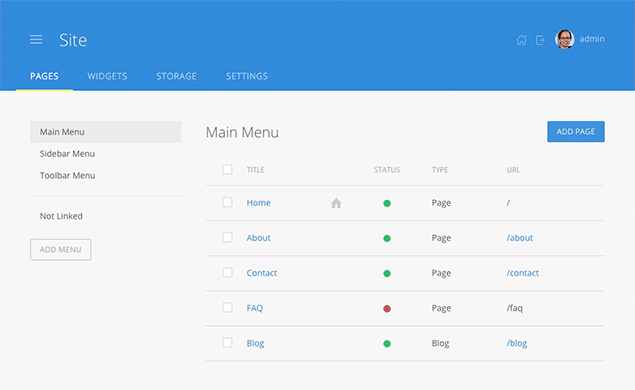Open the Blog page title link
635x390 pixels.
pyautogui.click(x=255, y=343)
